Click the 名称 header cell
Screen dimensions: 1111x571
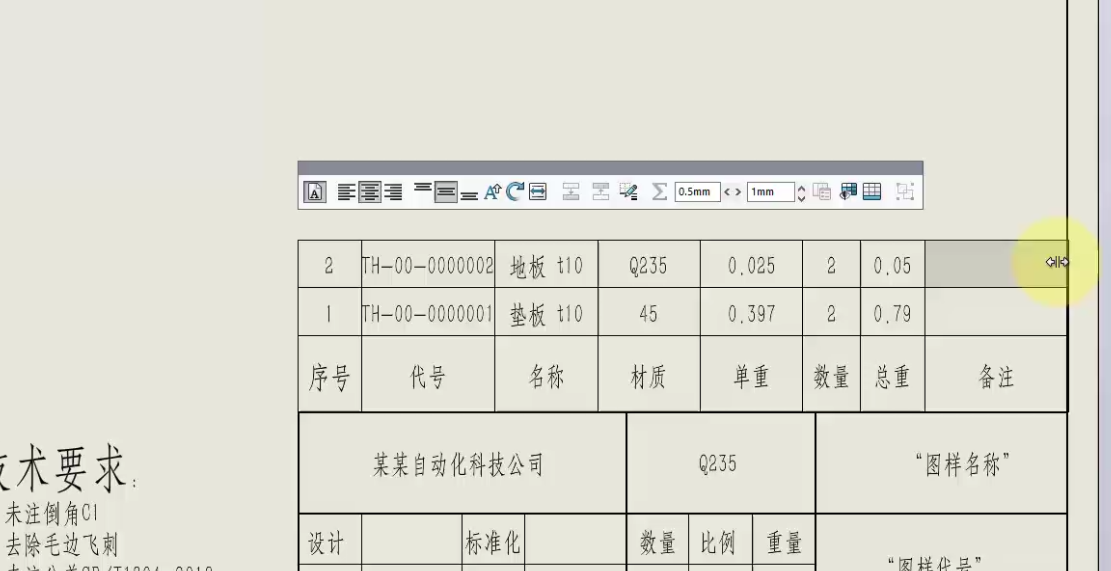click(546, 374)
